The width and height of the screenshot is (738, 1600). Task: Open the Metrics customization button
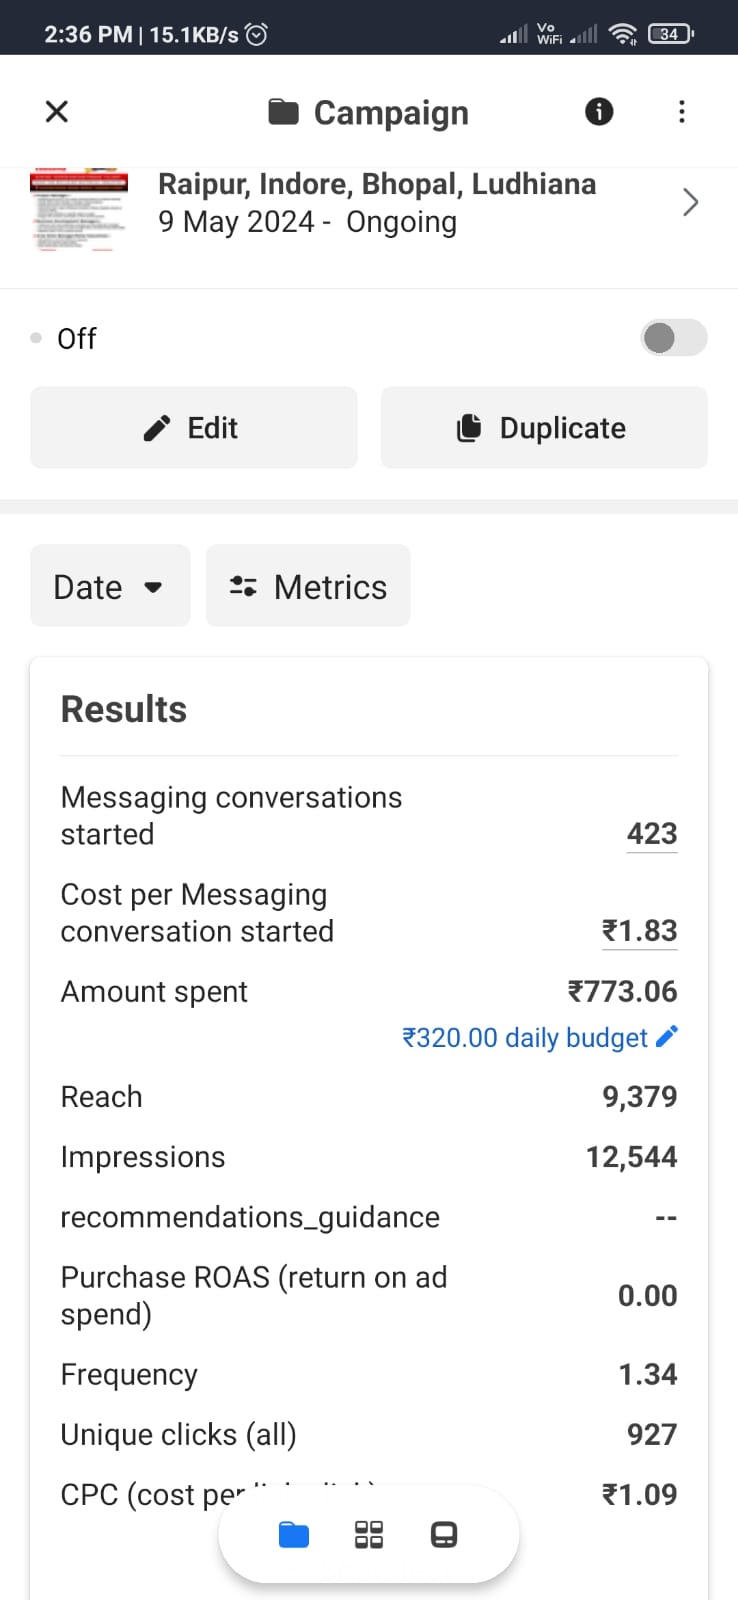click(308, 586)
